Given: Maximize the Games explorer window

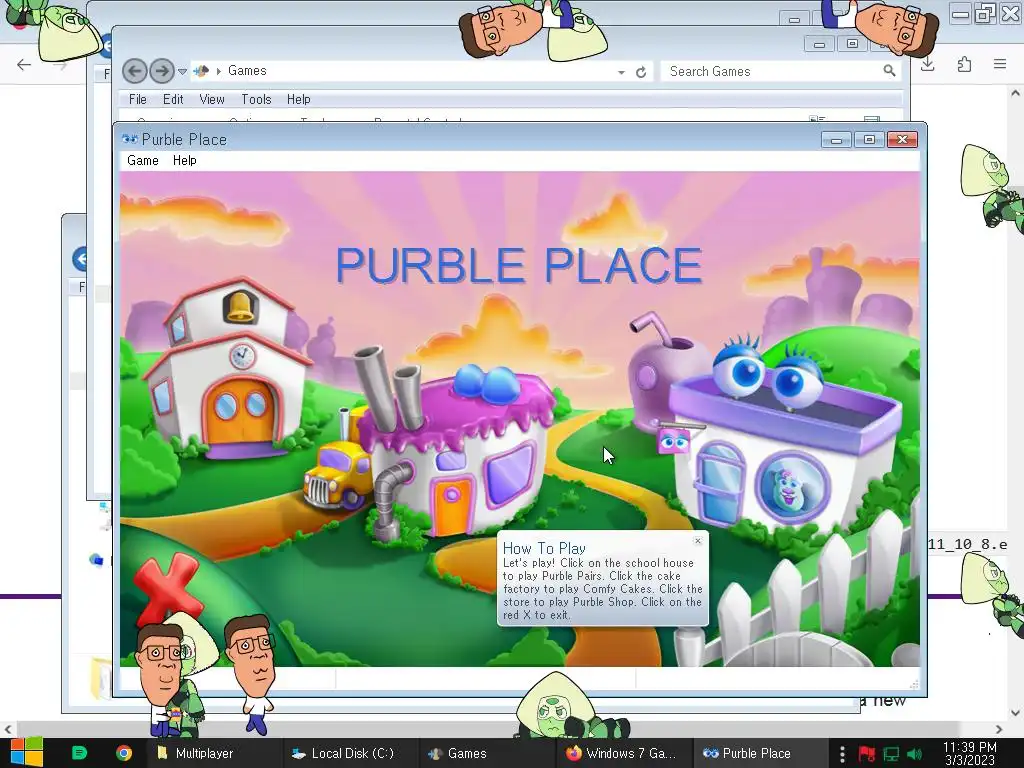Looking at the screenshot, I should [x=852, y=44].
